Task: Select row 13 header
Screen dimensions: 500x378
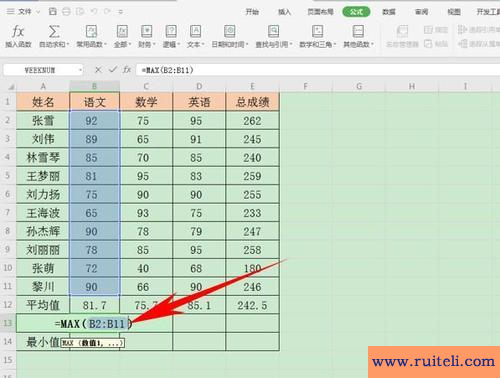Action: [8, 323]
